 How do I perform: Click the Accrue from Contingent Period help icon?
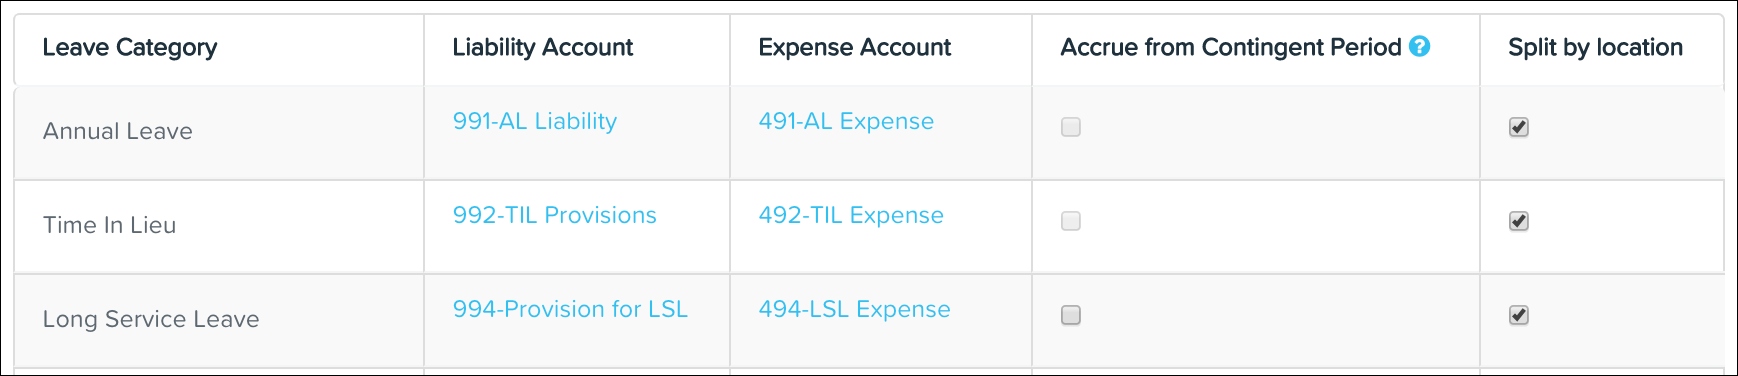(x=1419, y=46)
